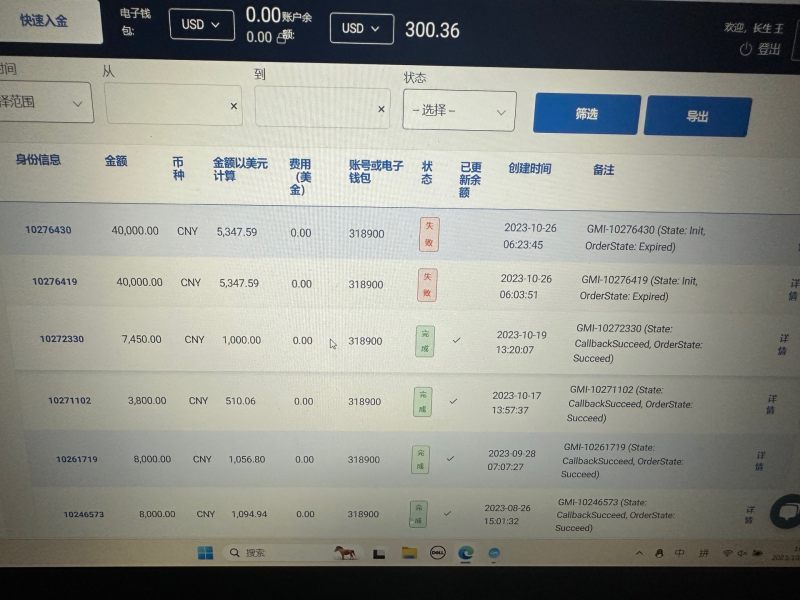Select transaction ID 10276430
800x600 pixels.
pos(48,230)
